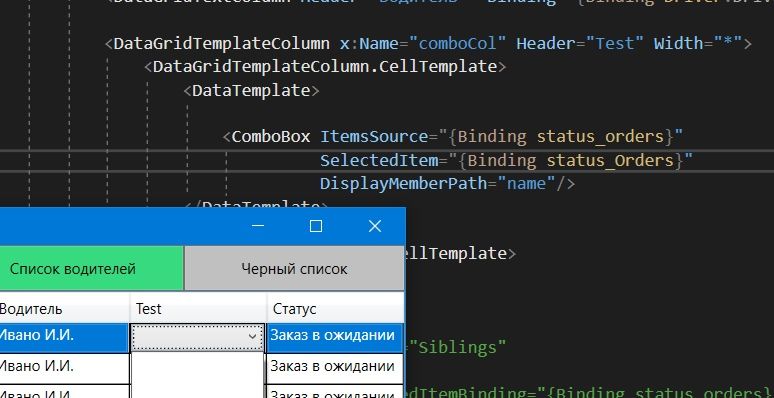
Task: Sort by the Водитель column header
Action: coord(64,309)
